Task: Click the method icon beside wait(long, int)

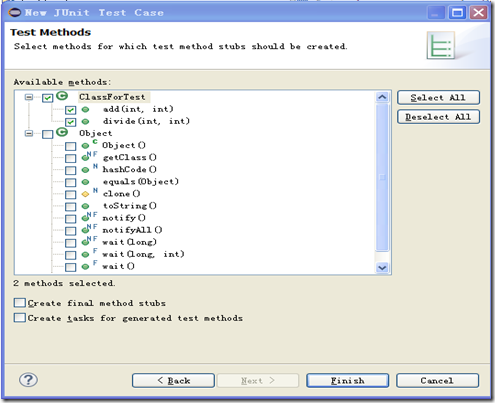Action: (x=89, y=253)
